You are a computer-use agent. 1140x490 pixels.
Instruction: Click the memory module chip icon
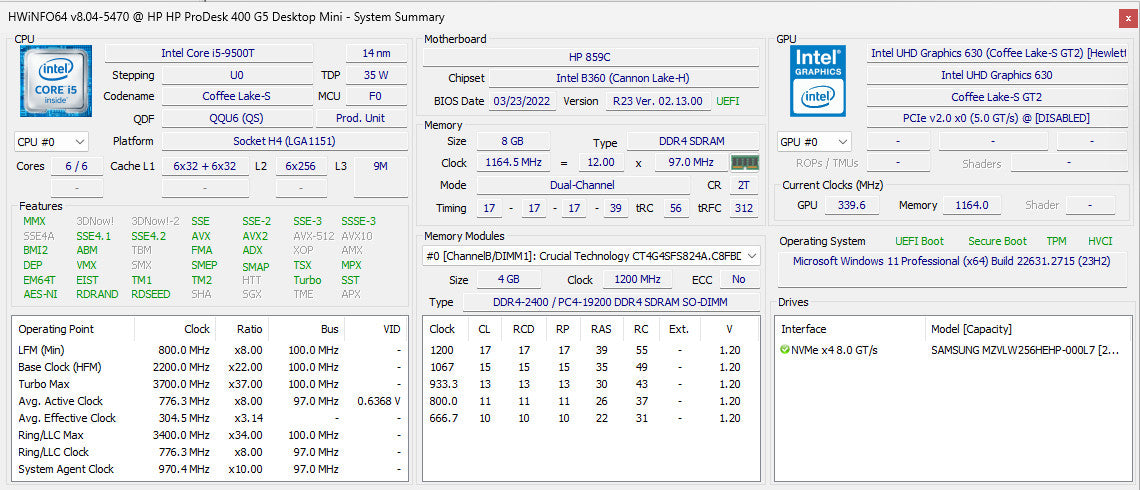(x=744, y=163)
